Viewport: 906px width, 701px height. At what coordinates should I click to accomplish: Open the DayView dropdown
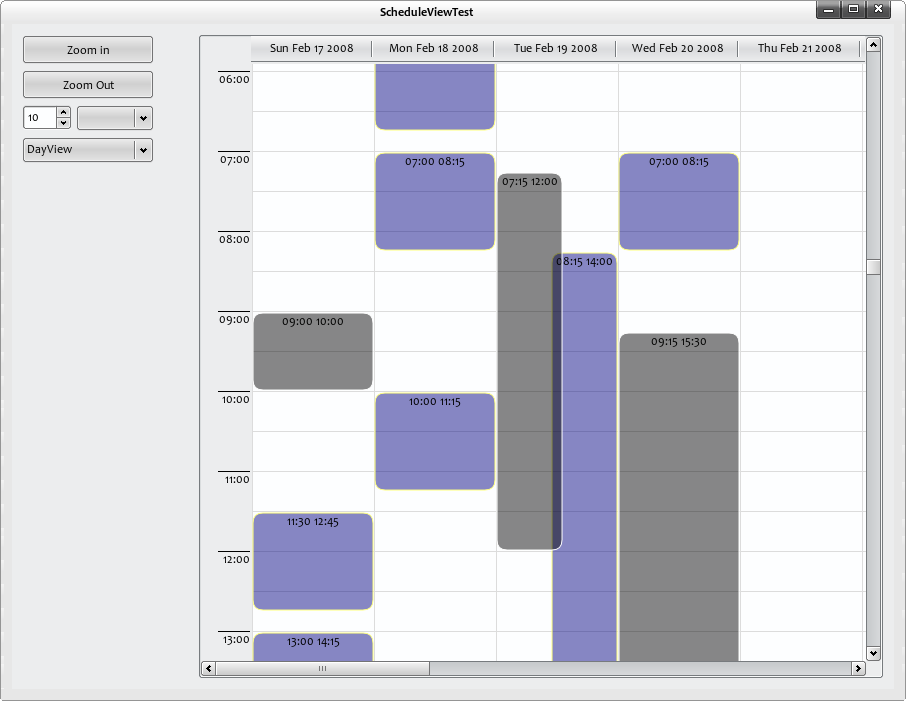[88, 150]
